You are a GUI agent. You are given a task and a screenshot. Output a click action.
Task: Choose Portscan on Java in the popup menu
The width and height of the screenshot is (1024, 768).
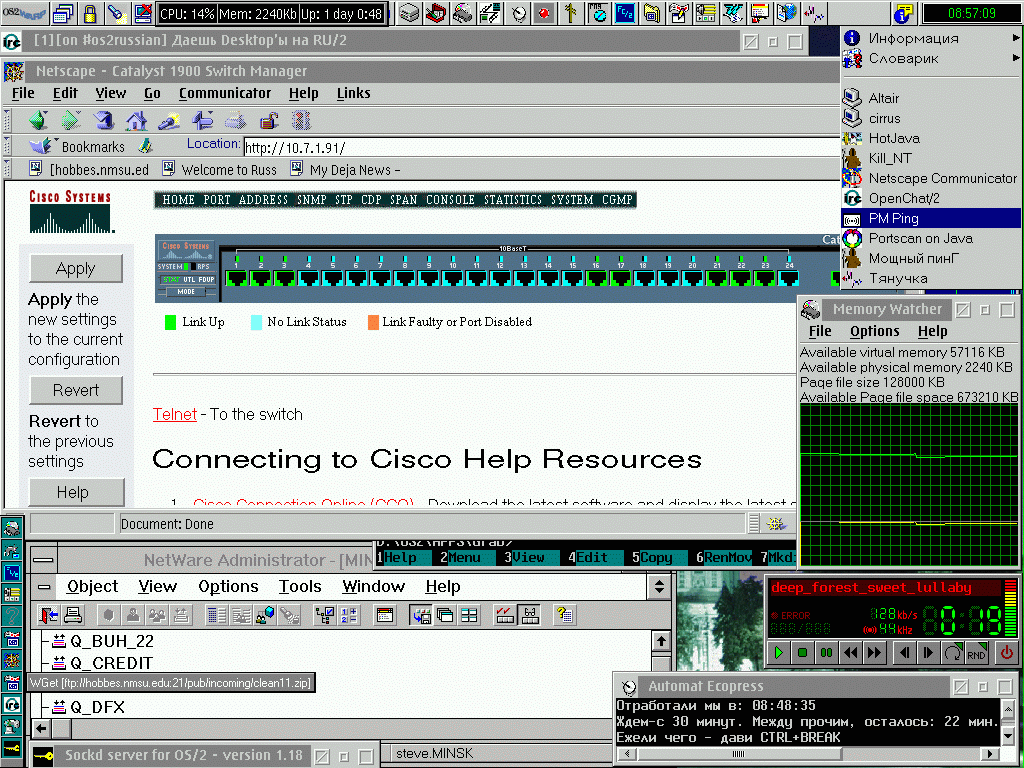pos(931,238)
